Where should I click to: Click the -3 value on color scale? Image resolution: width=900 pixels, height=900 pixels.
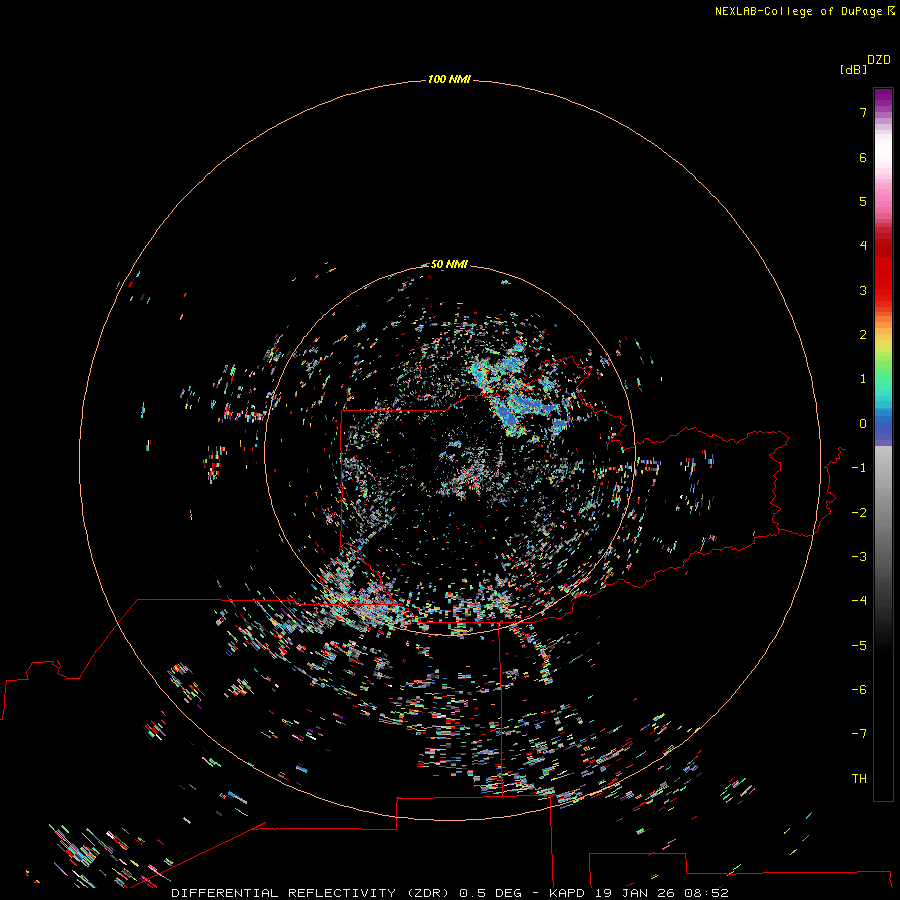(859, 556)
